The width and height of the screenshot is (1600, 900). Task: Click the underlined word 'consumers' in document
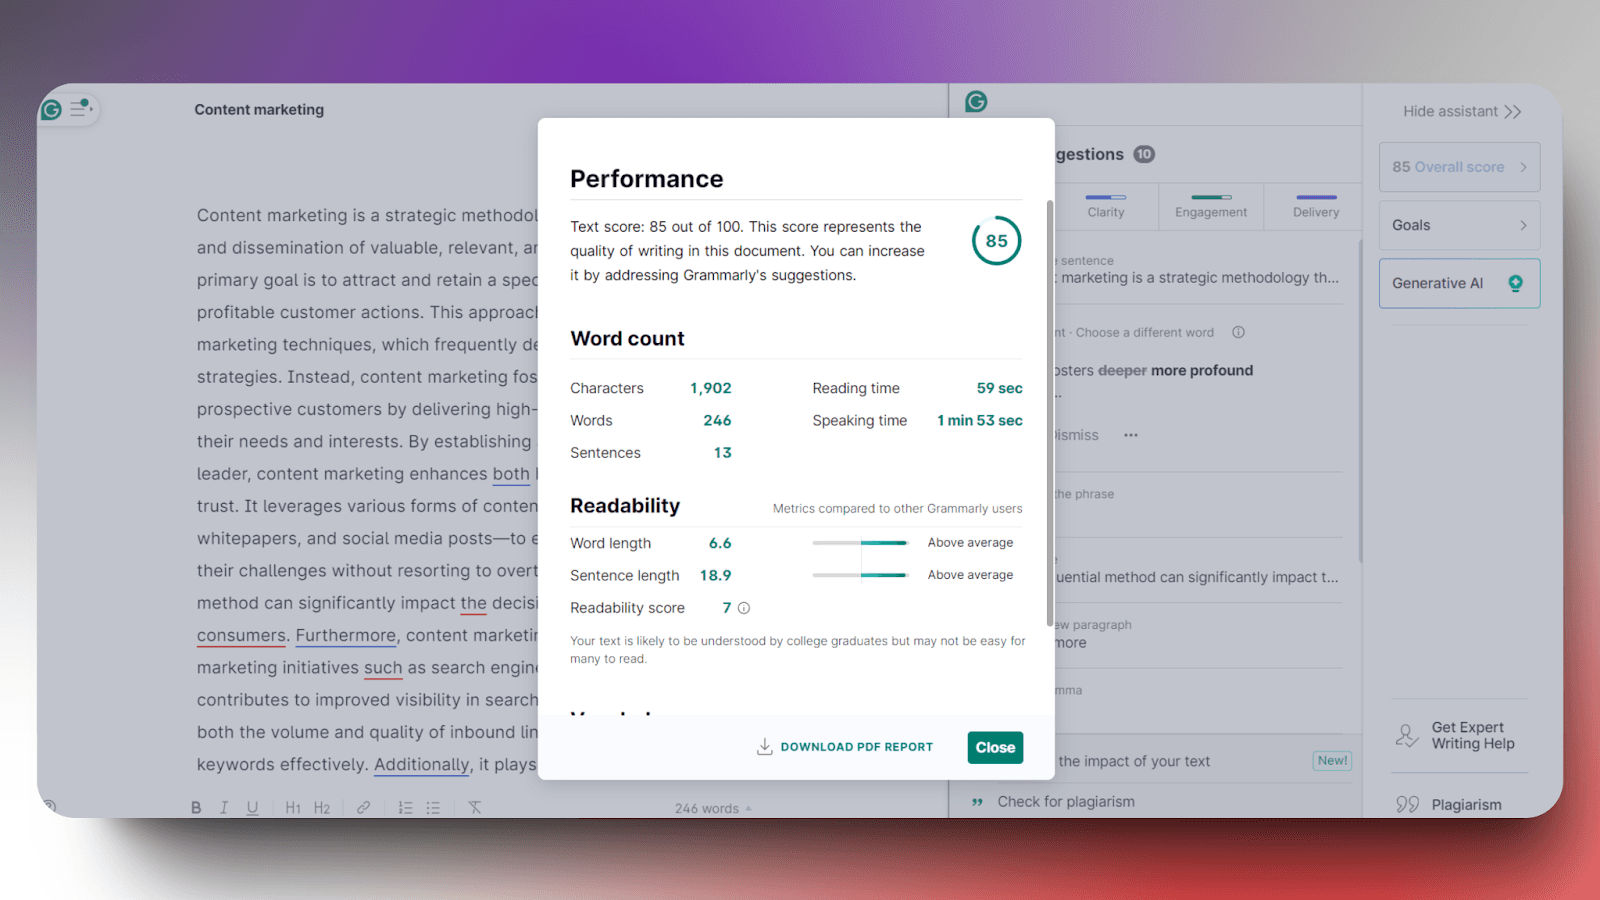pyautogui.click(x=241, y=636)
